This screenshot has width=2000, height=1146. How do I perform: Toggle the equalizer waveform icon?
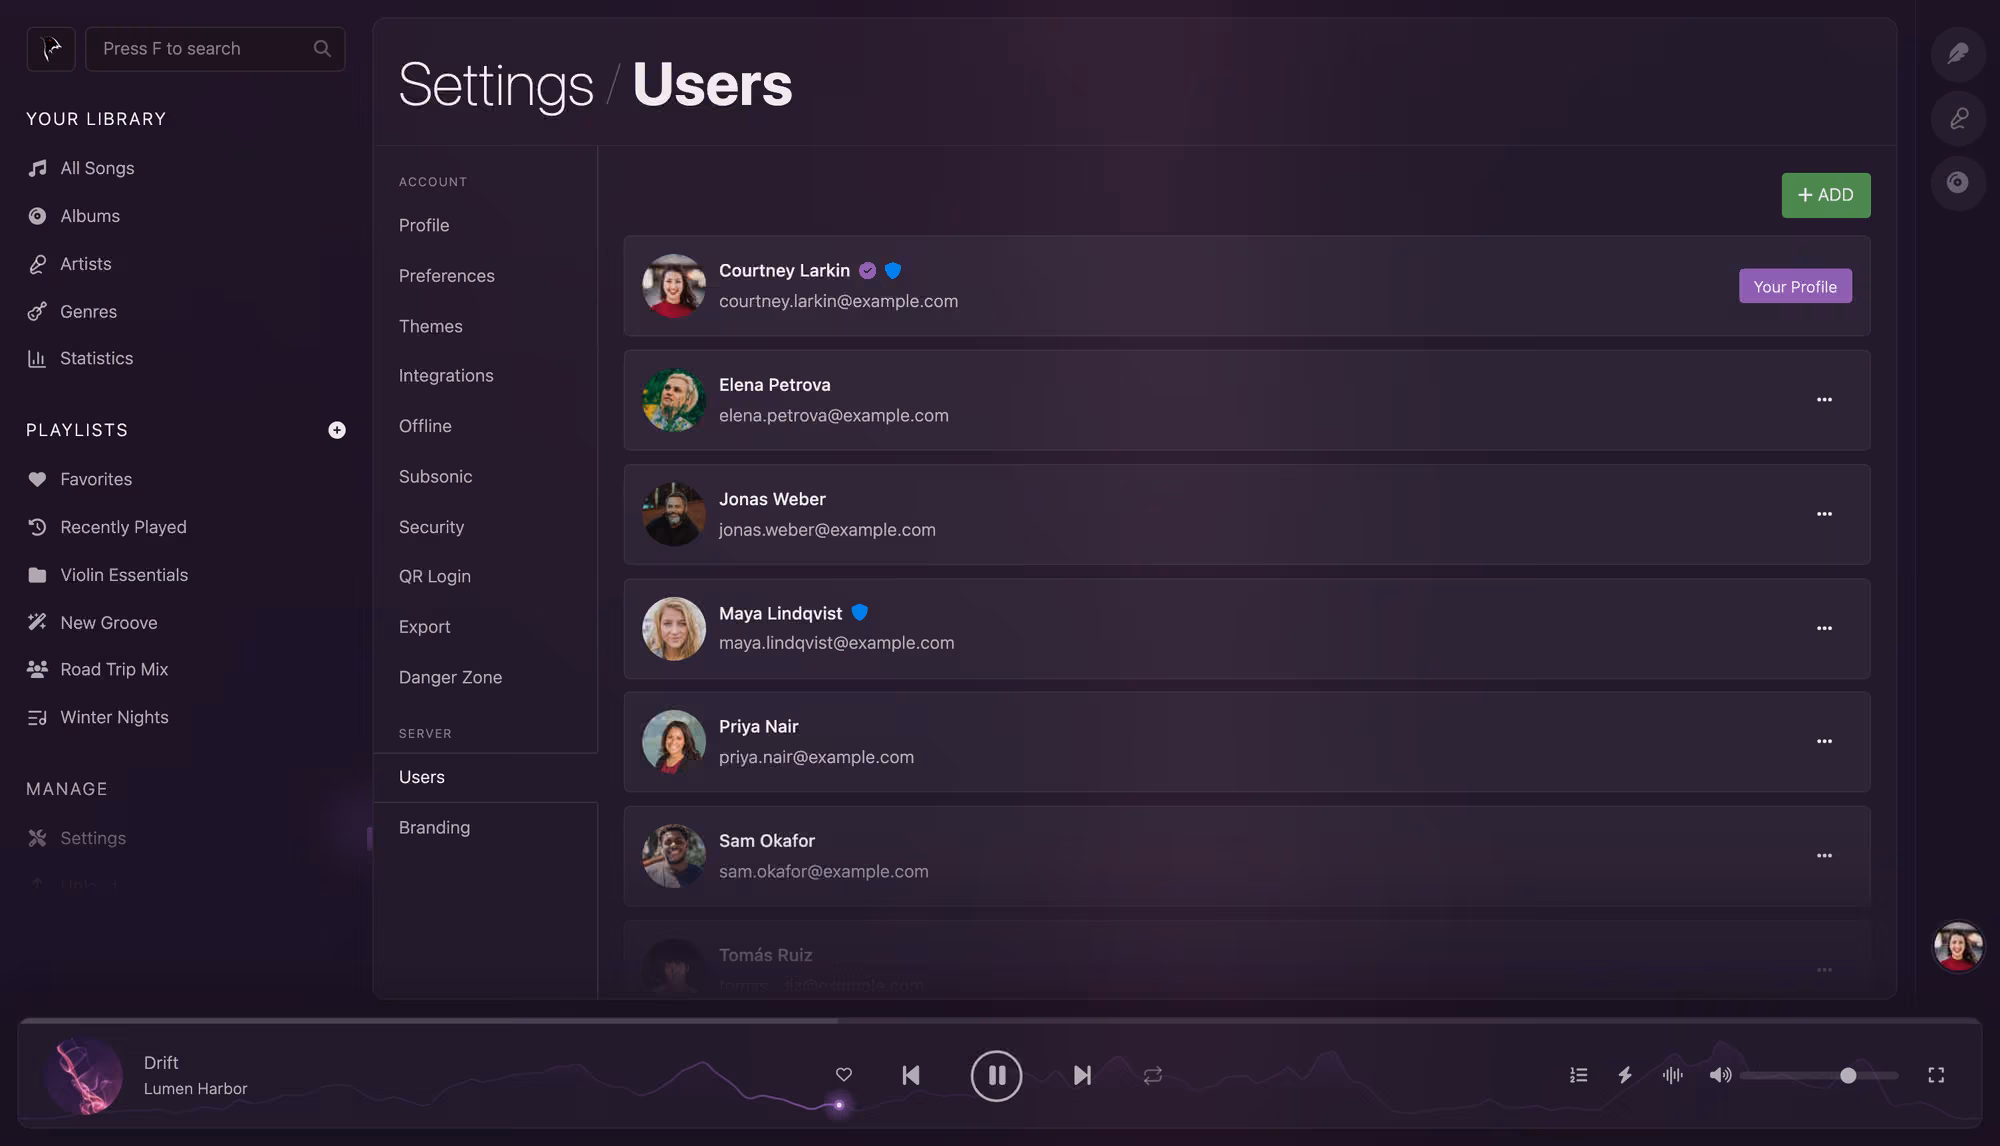click(x=1672, y=1075)
